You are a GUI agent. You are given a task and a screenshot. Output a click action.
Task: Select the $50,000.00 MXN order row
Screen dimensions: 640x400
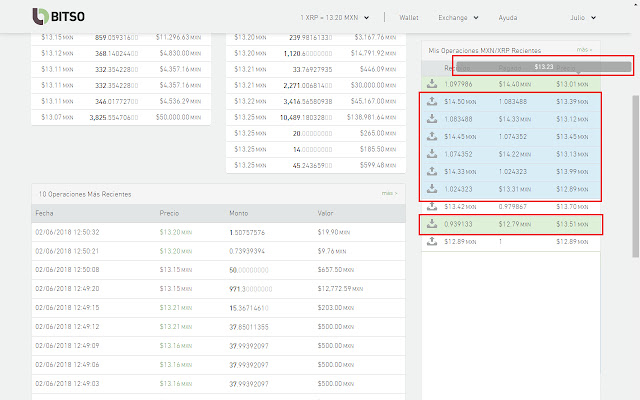tap(120, 117)
